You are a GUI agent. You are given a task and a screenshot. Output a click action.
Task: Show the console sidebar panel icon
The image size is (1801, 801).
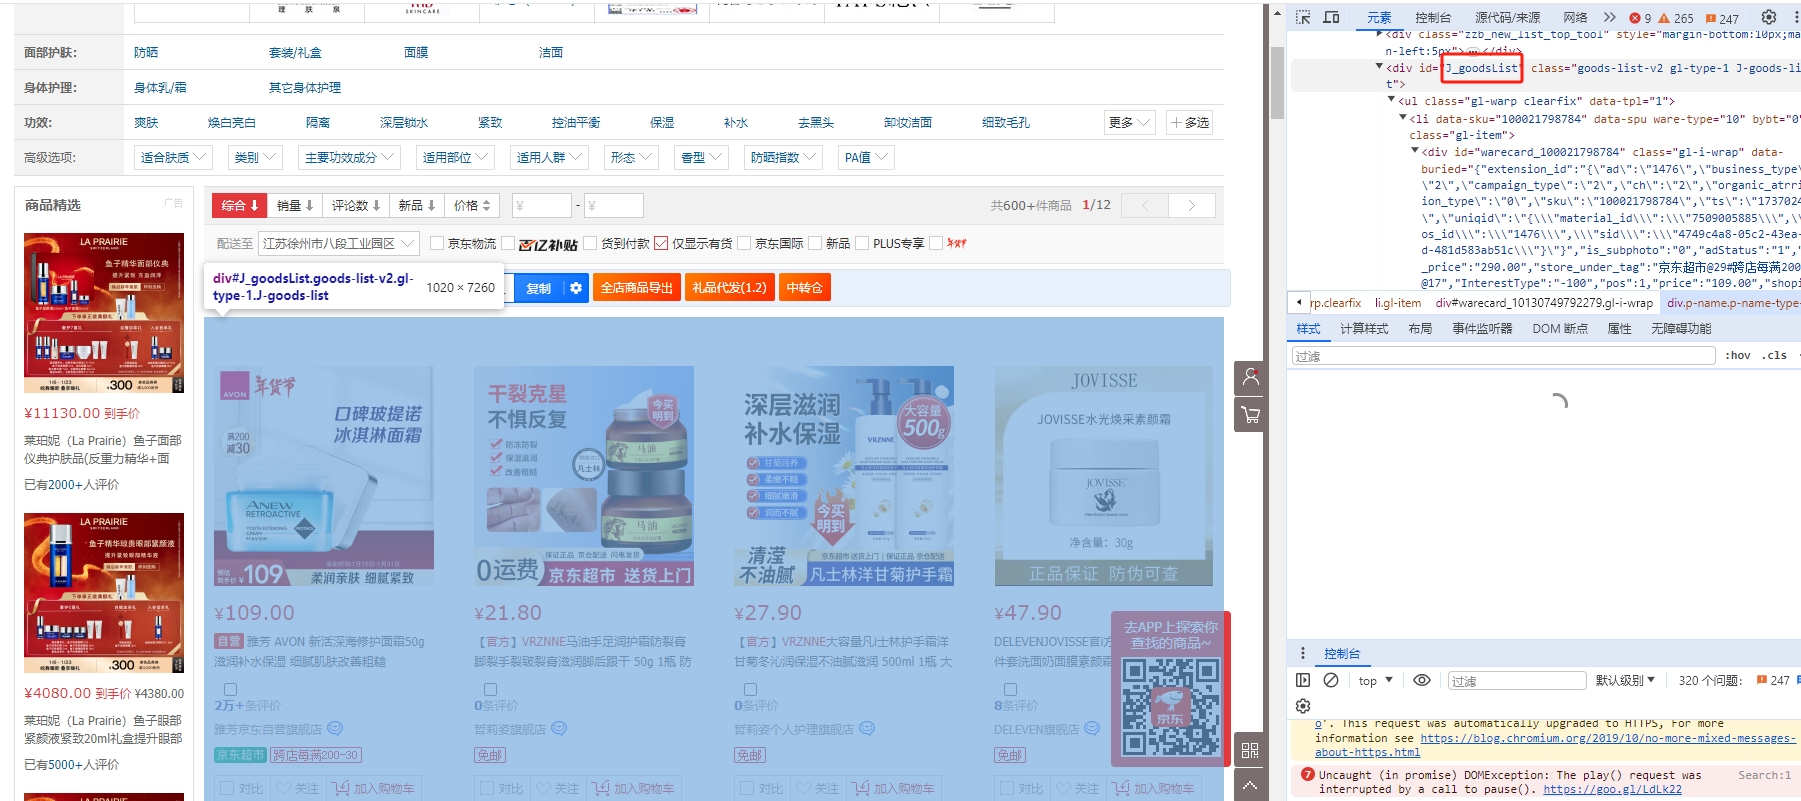pyautogui.click(x=1303, y=680)
